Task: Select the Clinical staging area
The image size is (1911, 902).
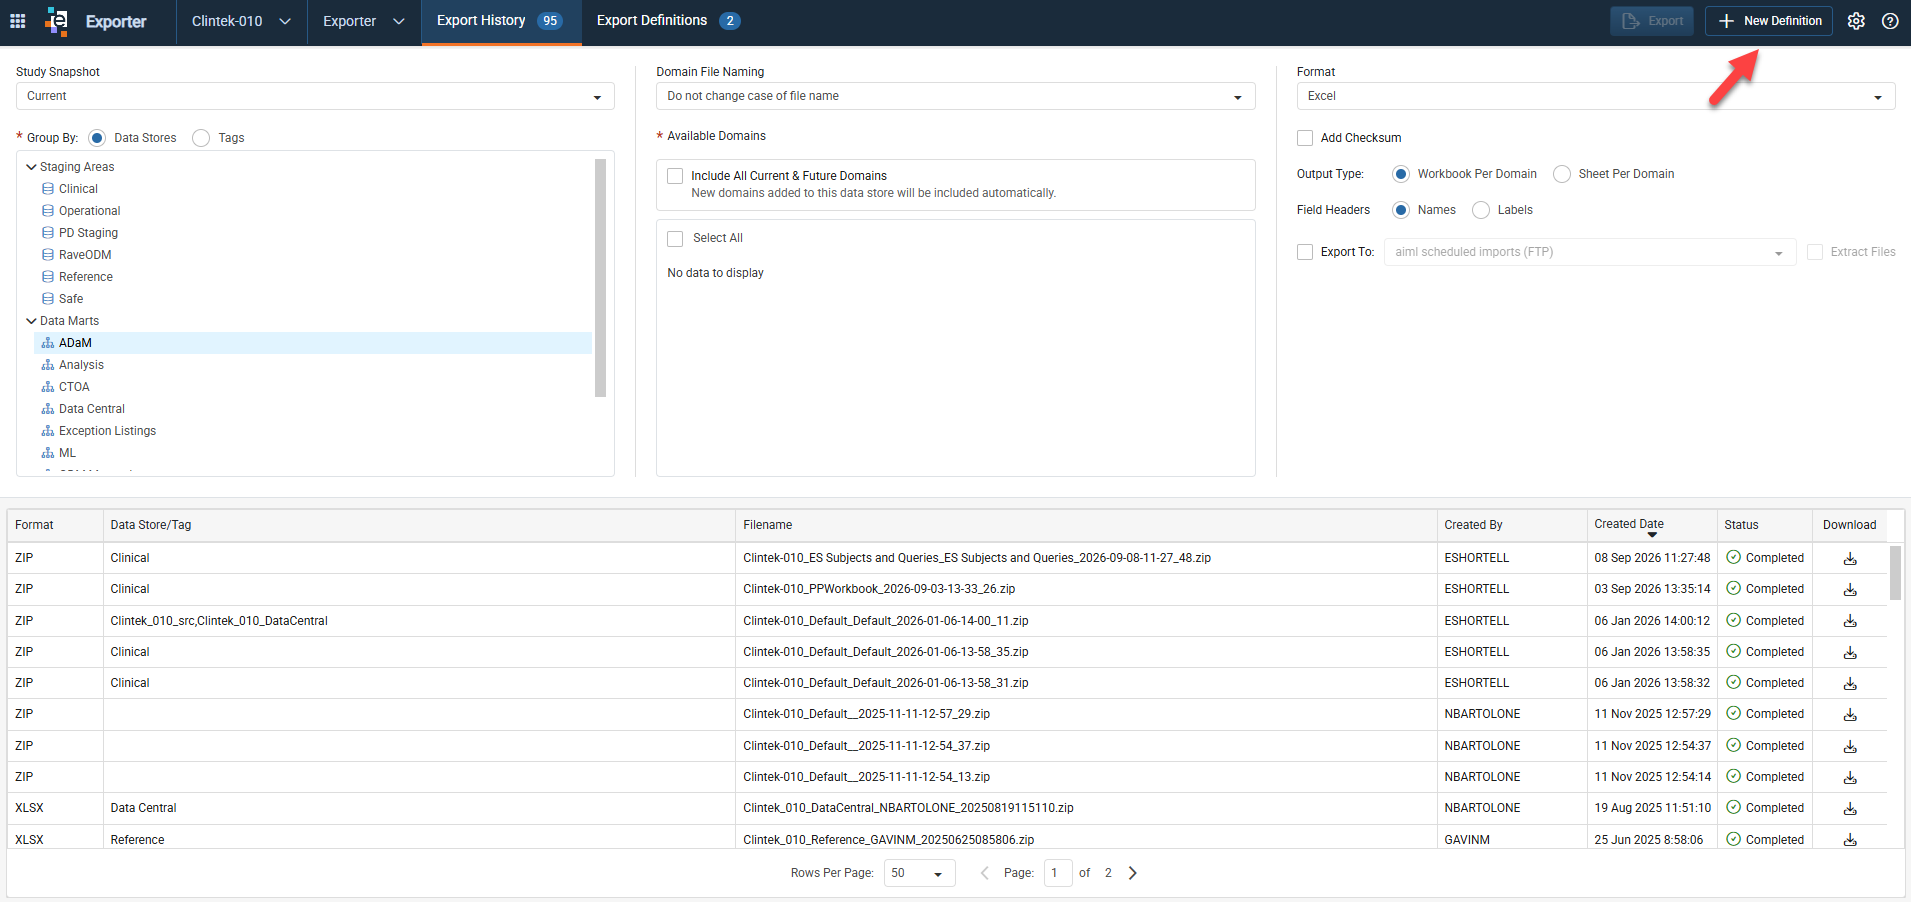Action: pos(78,189)
